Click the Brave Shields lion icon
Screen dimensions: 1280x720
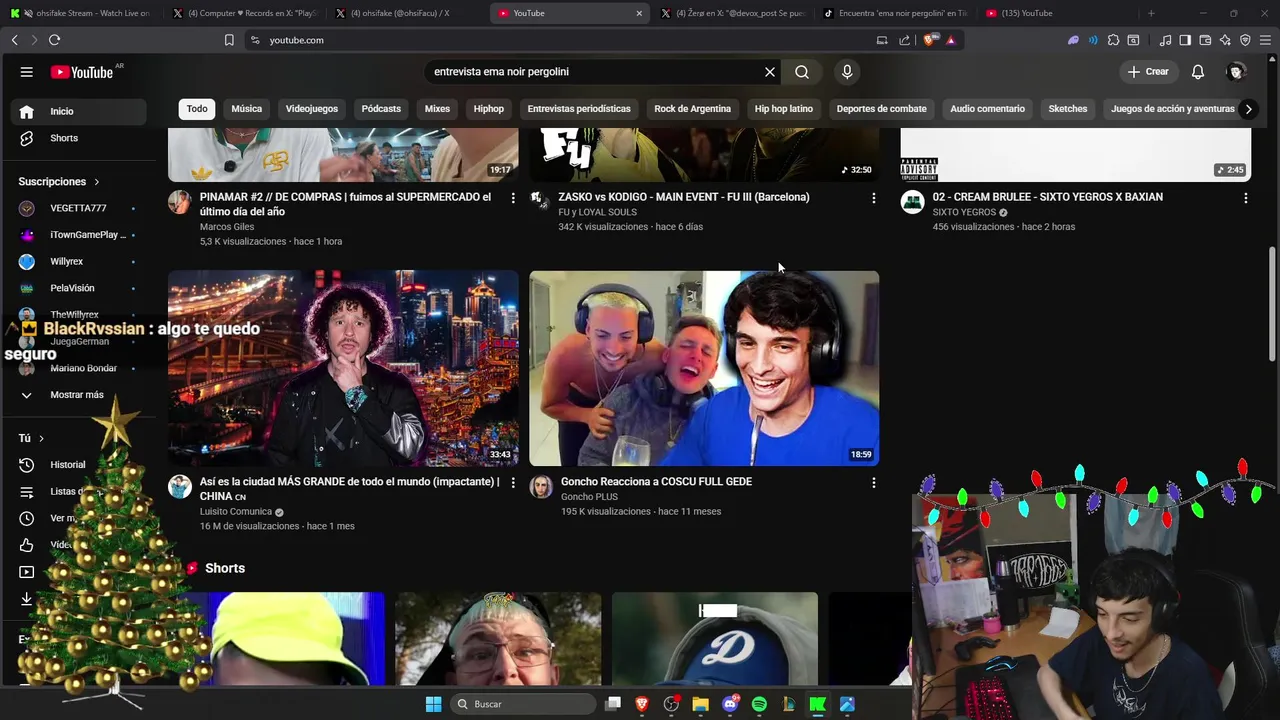pos(932,40)
